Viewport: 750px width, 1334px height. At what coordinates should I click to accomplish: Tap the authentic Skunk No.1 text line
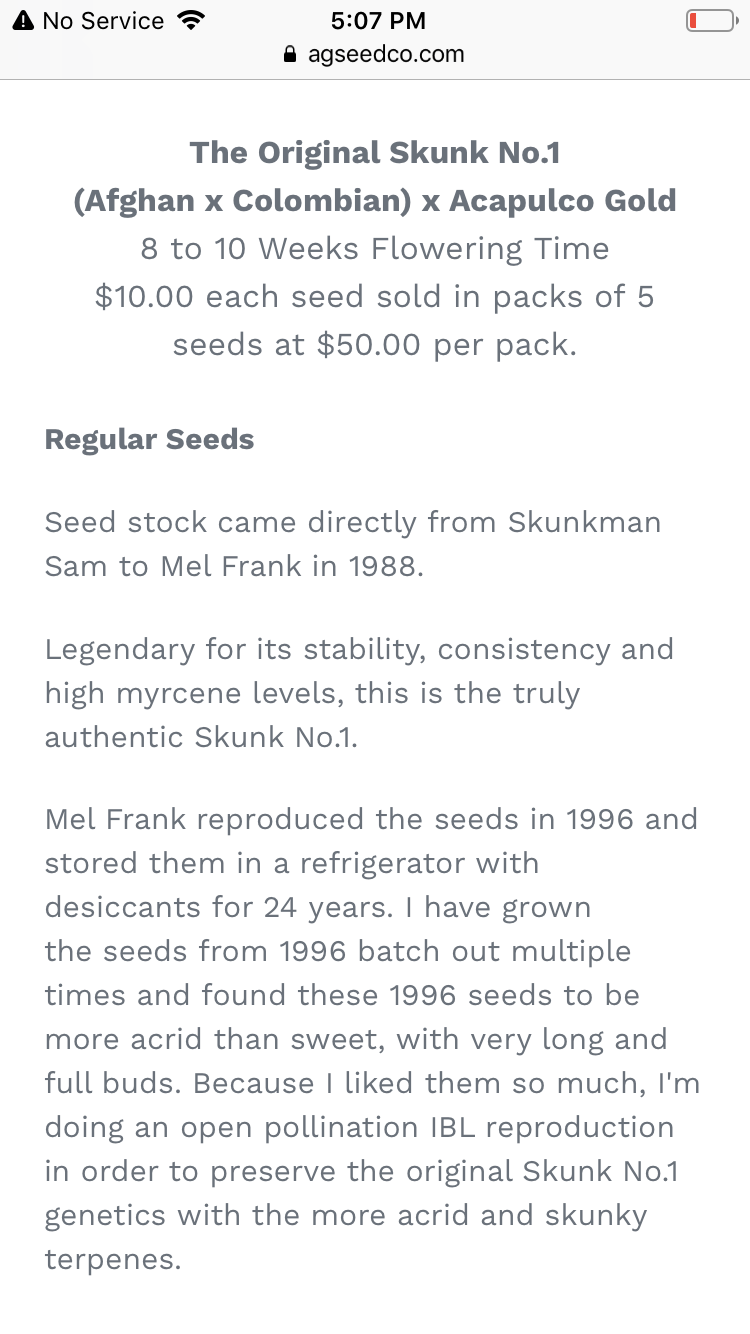(x=202, y=737)
